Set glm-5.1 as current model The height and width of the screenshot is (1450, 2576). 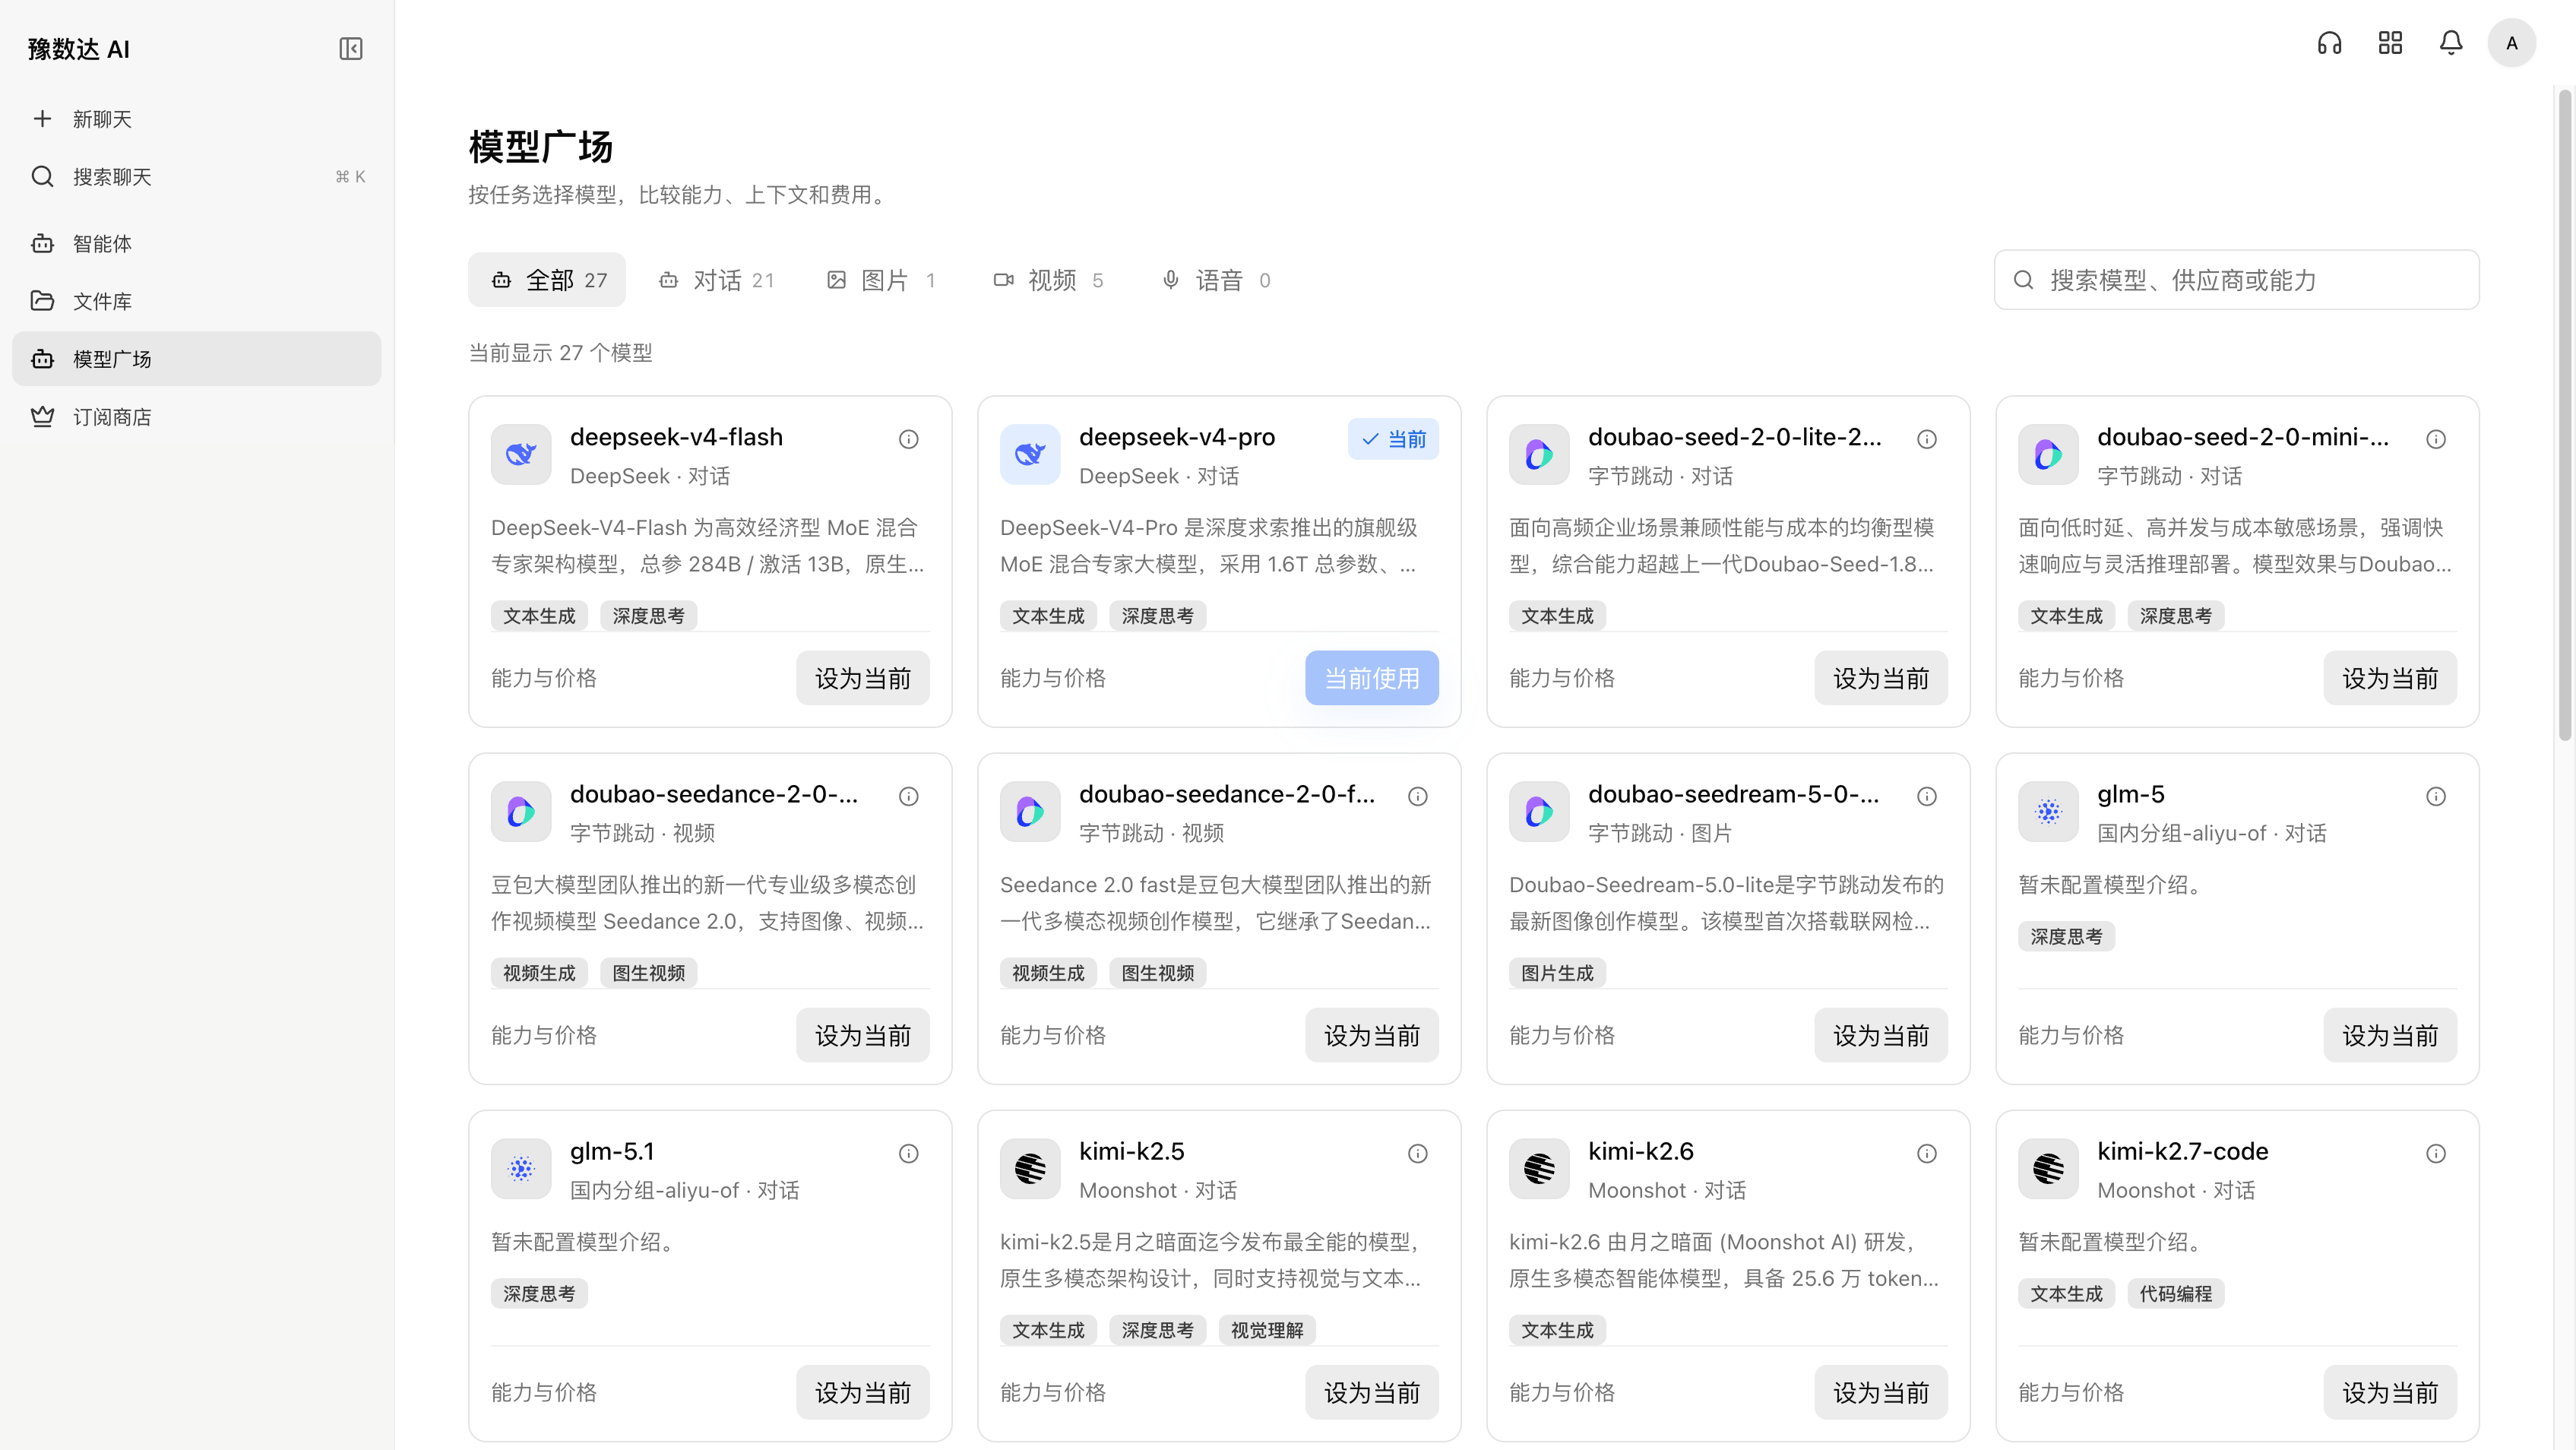[x=862, y=1392]
